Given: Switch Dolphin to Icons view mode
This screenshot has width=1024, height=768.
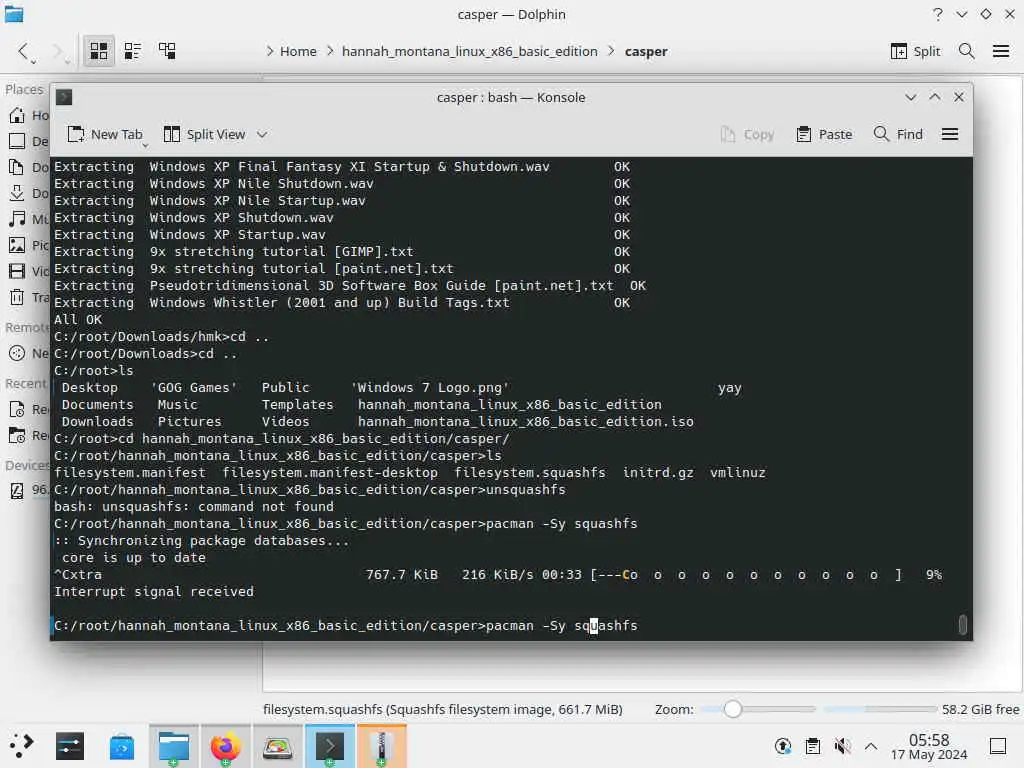Looking at the screenshot, I should [x=99, y=51].
